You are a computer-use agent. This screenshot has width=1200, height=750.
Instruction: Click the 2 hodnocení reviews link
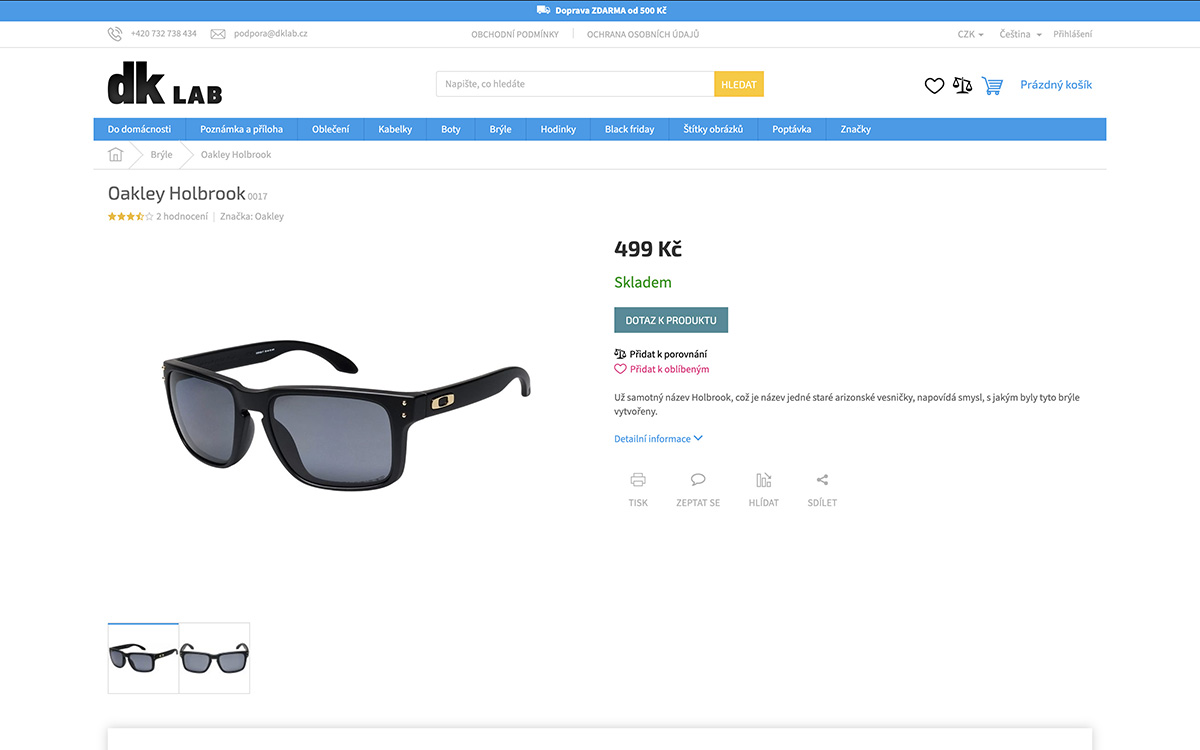[x=182, y=216]
